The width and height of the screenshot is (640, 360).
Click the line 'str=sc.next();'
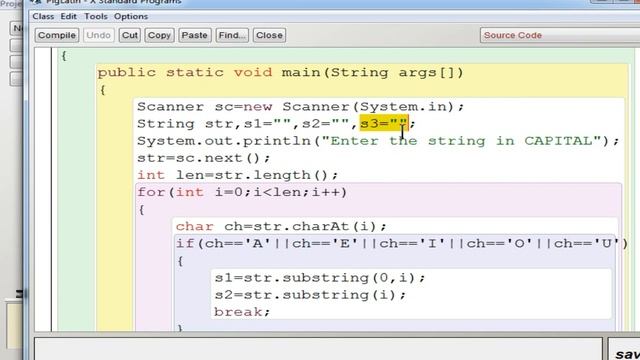pos(203,158)
